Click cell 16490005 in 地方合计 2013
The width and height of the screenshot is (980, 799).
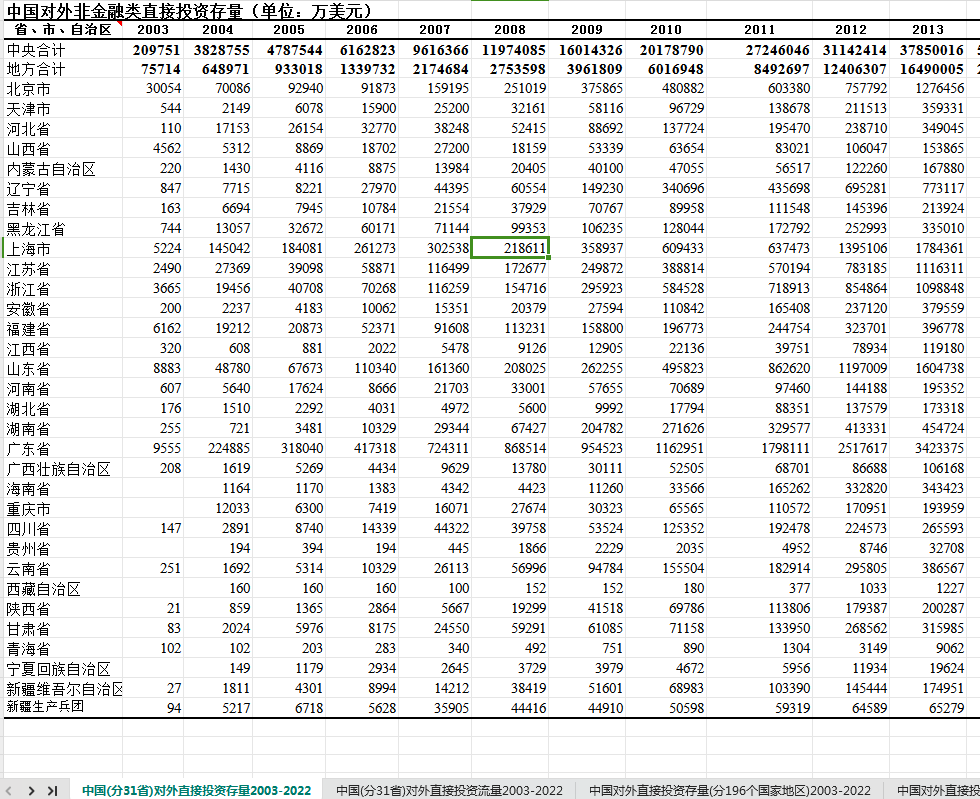928,69
